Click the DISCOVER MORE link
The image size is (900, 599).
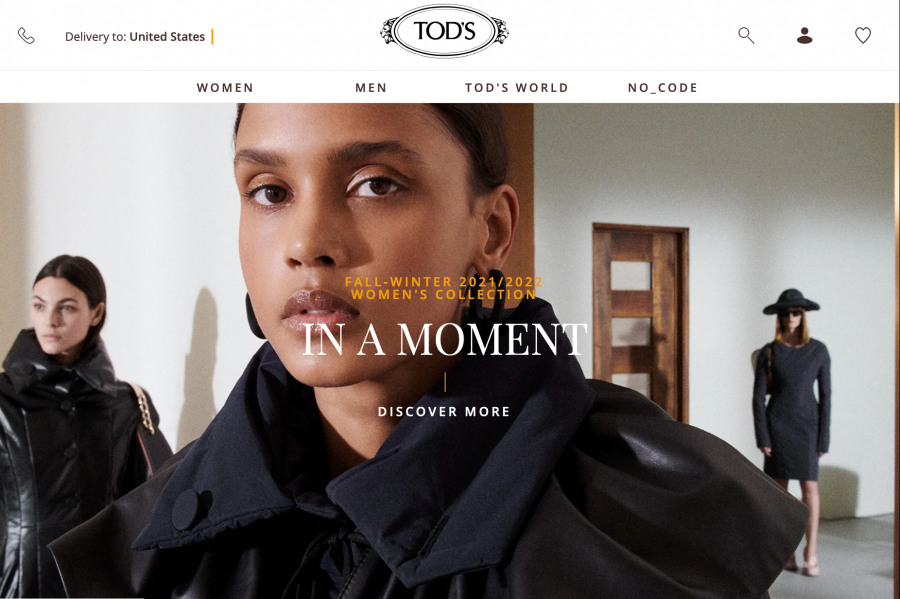pyautogui.click(x=444, y=411)
